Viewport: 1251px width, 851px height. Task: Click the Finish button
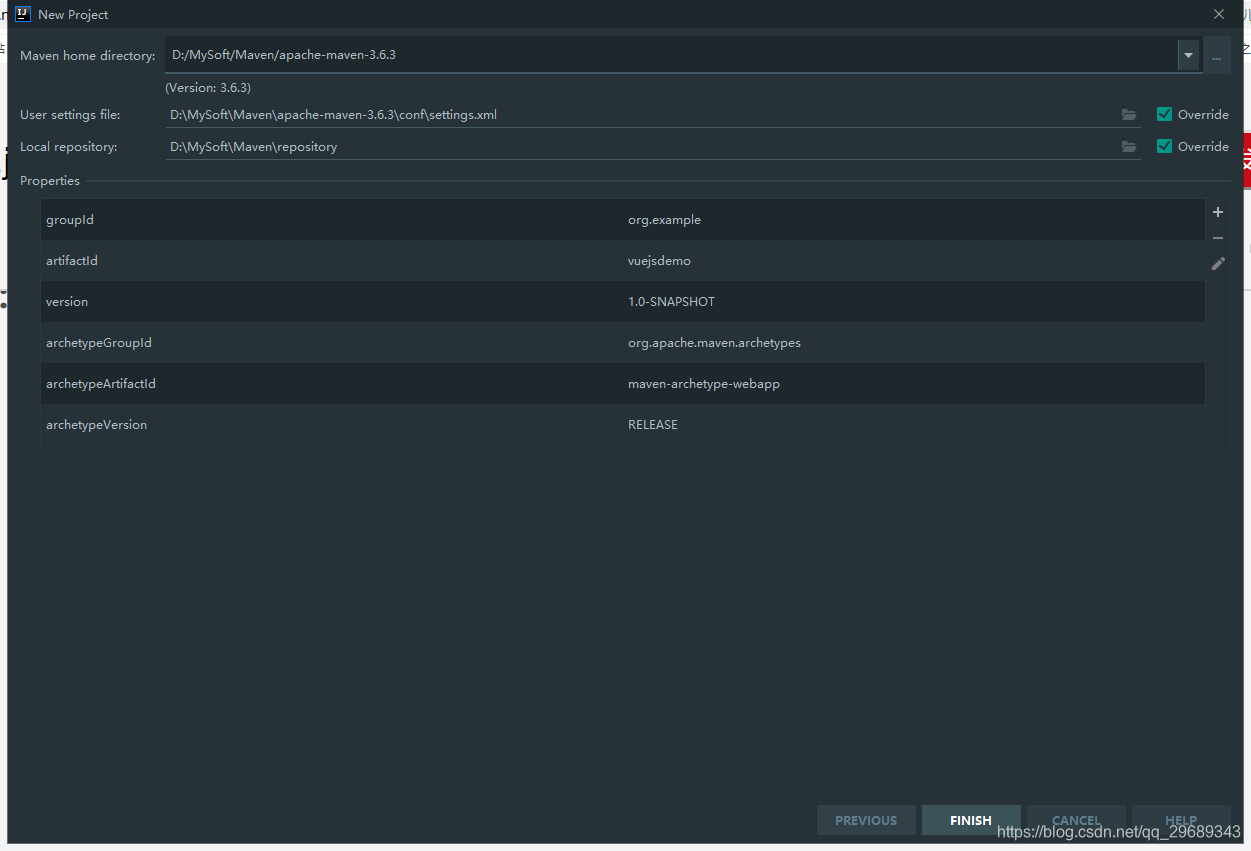(971, 820)
